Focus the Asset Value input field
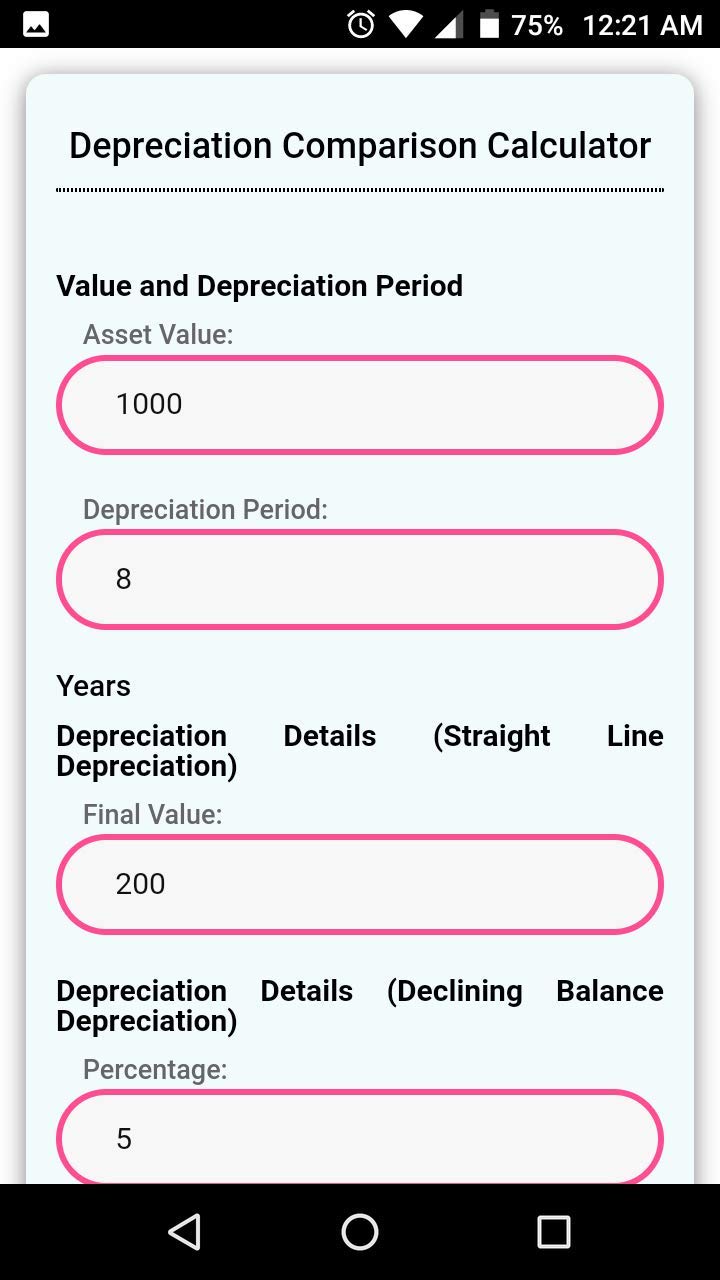Screen dimensions: 720x1280 click(360, 405)
